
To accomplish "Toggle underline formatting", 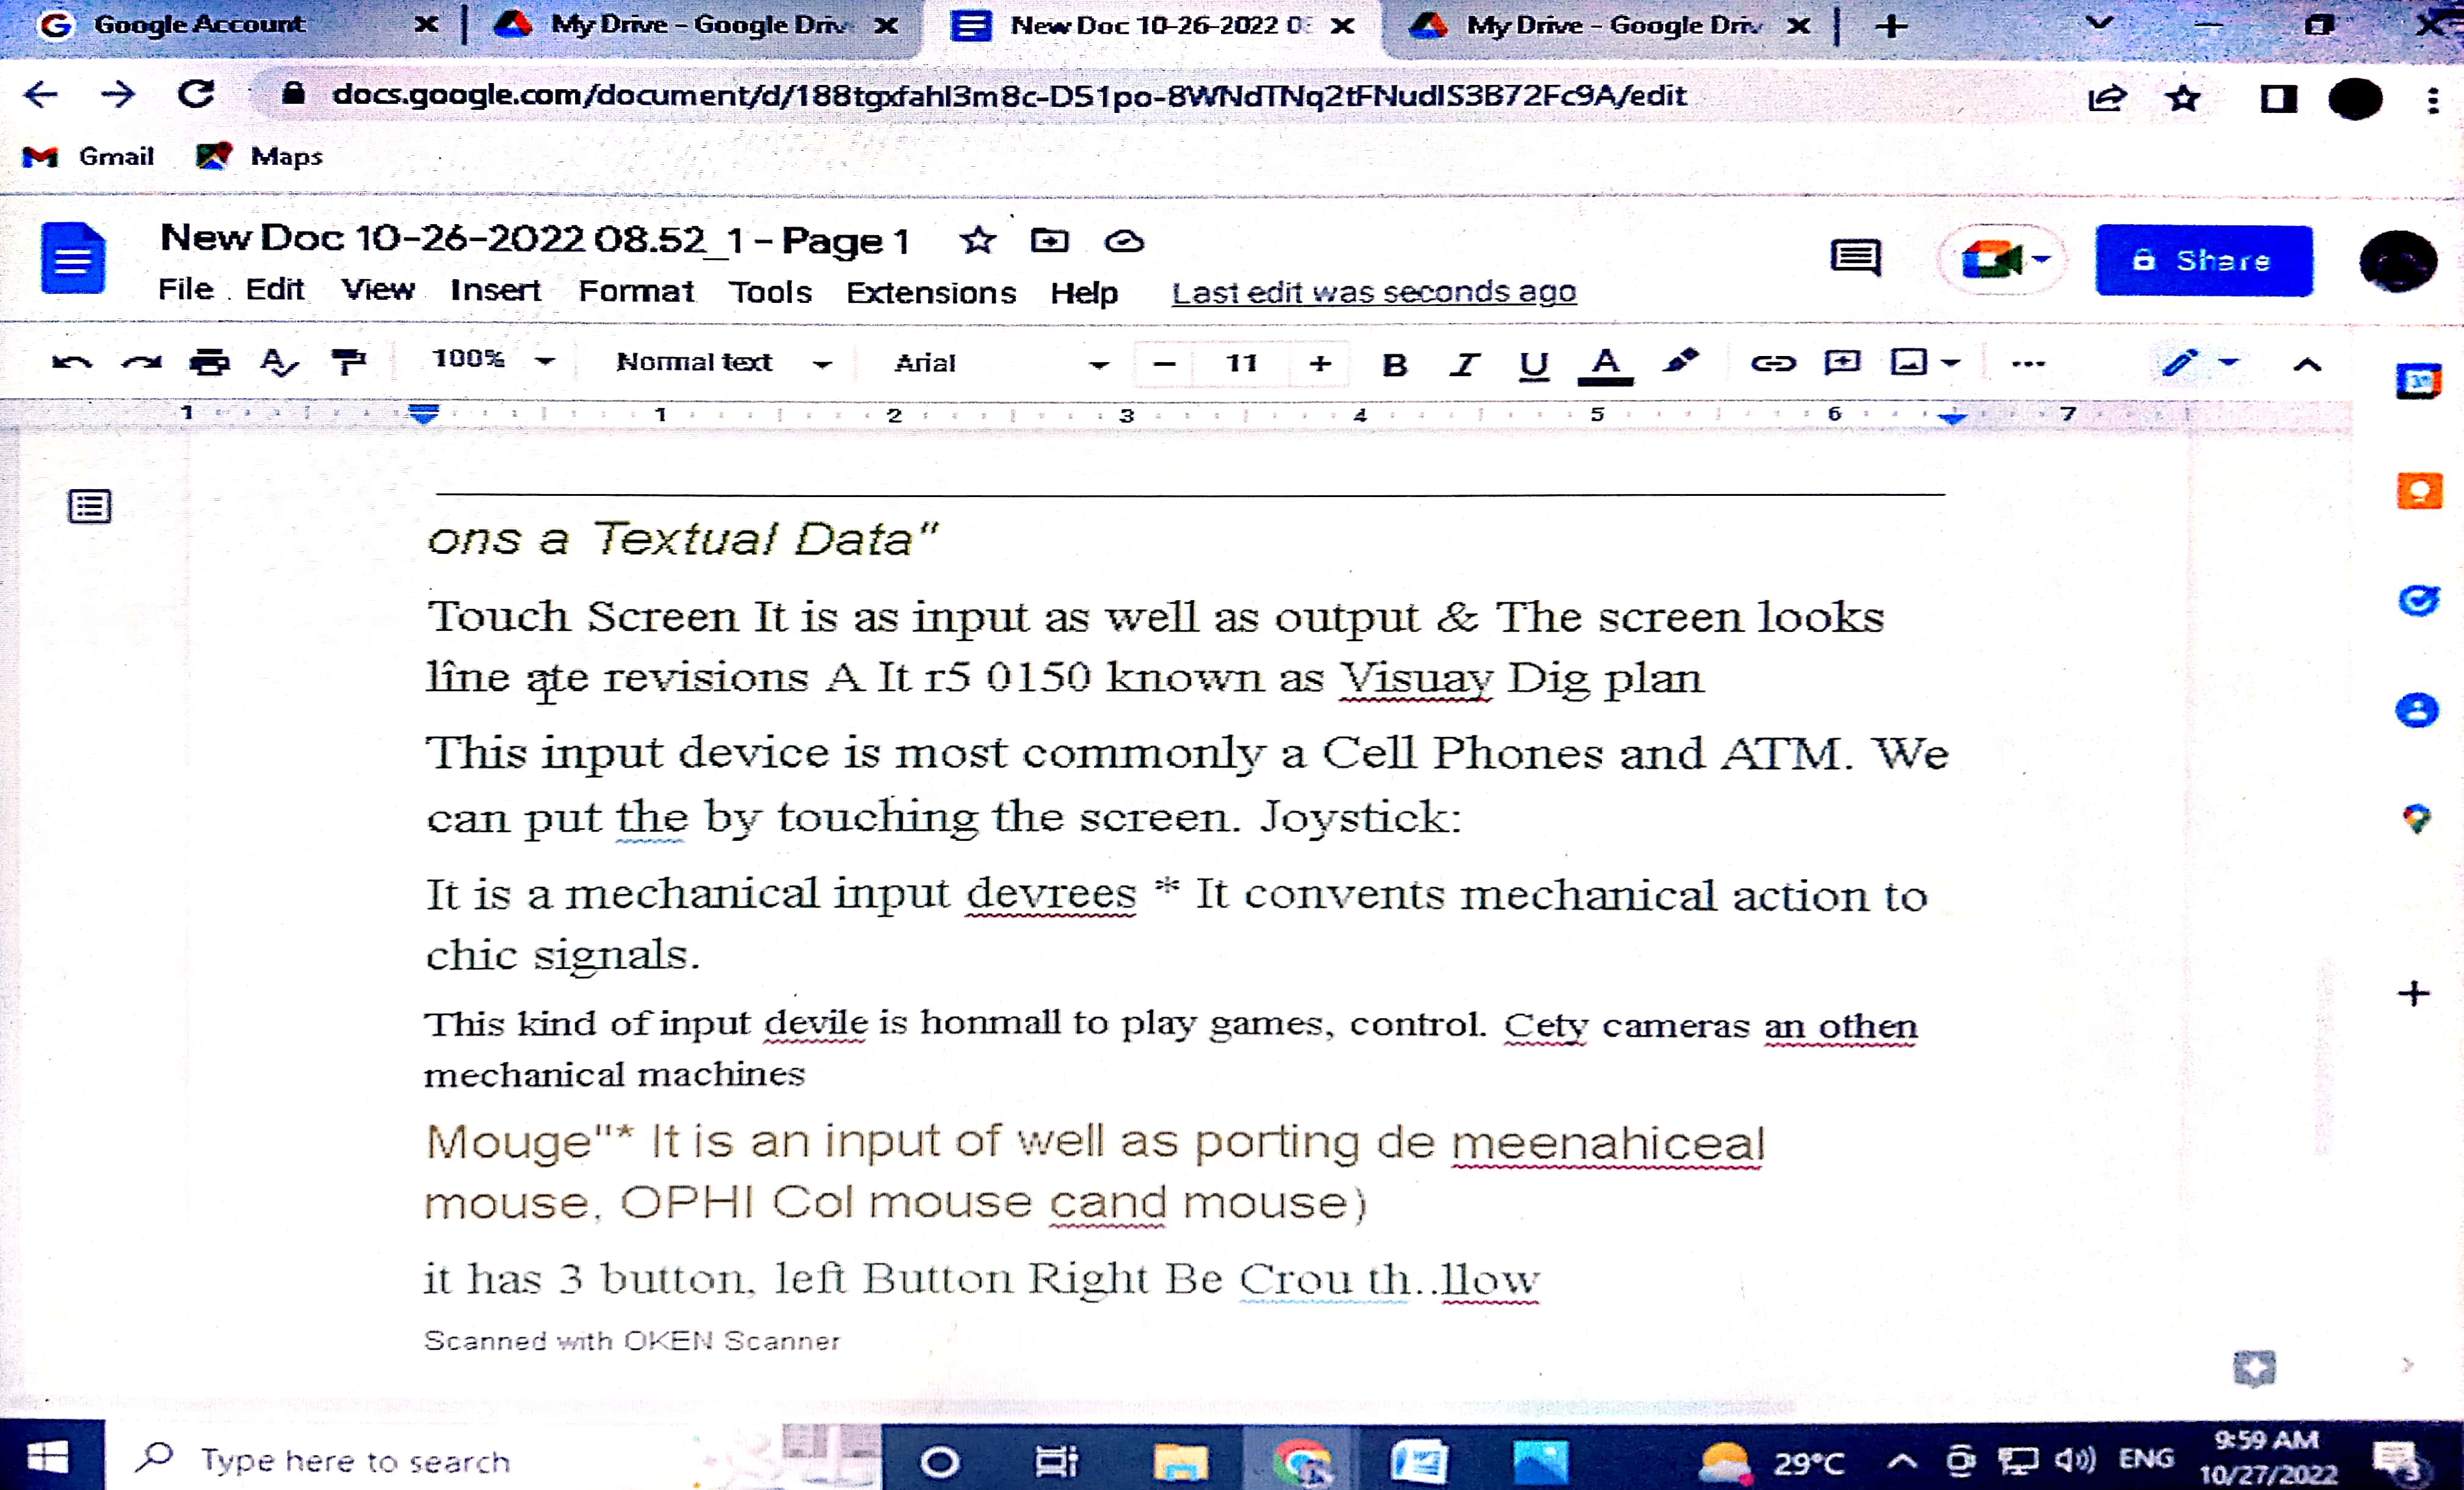I will 1533,365.
